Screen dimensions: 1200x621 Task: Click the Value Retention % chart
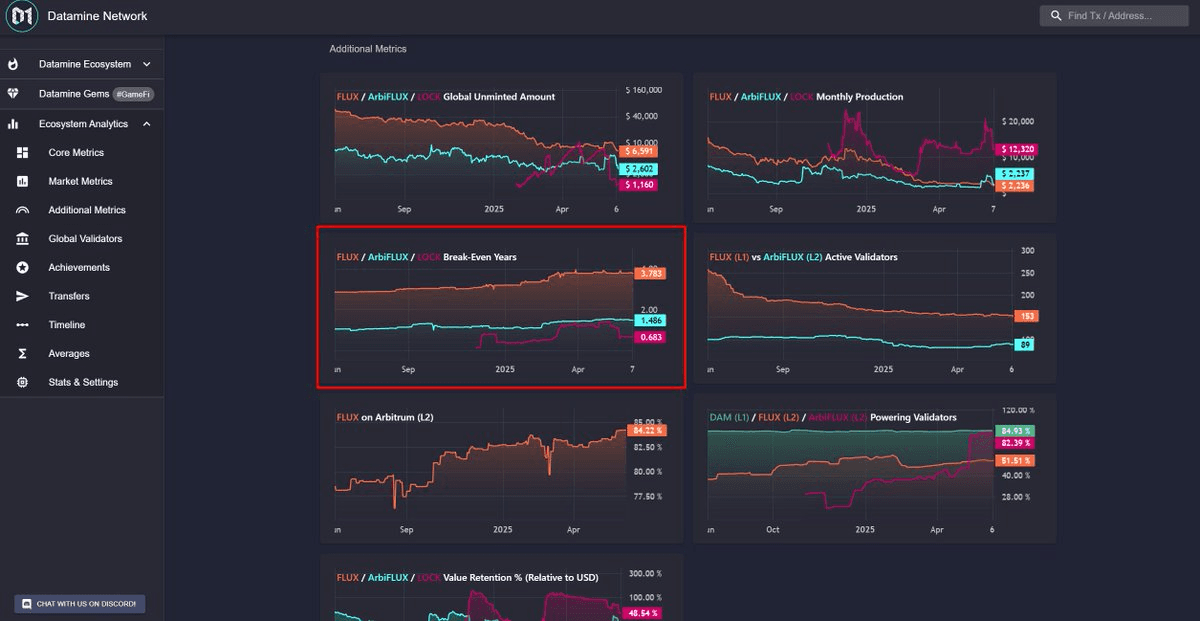click(501, 587)
